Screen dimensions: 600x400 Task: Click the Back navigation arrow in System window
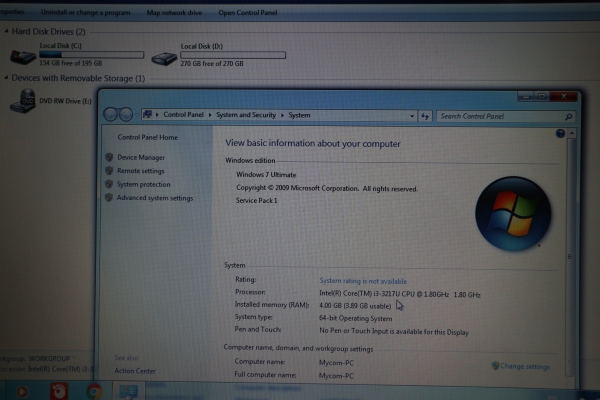click(111, 114)
